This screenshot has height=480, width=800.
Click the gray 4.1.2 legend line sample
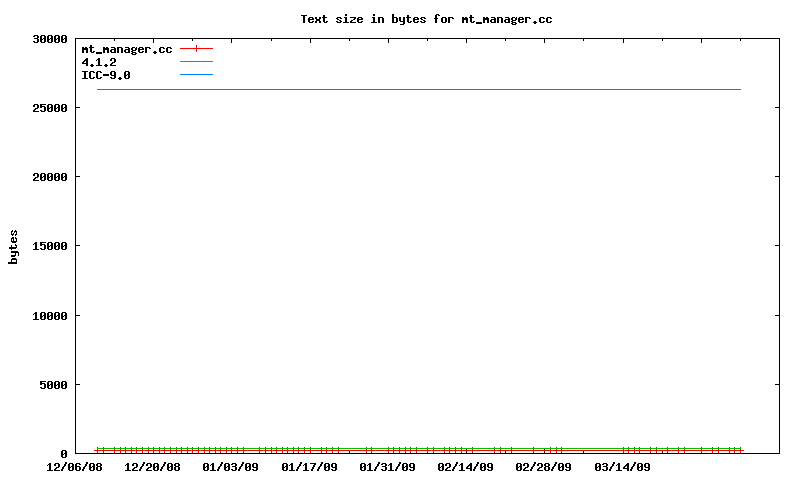click(x=196, y=62)
